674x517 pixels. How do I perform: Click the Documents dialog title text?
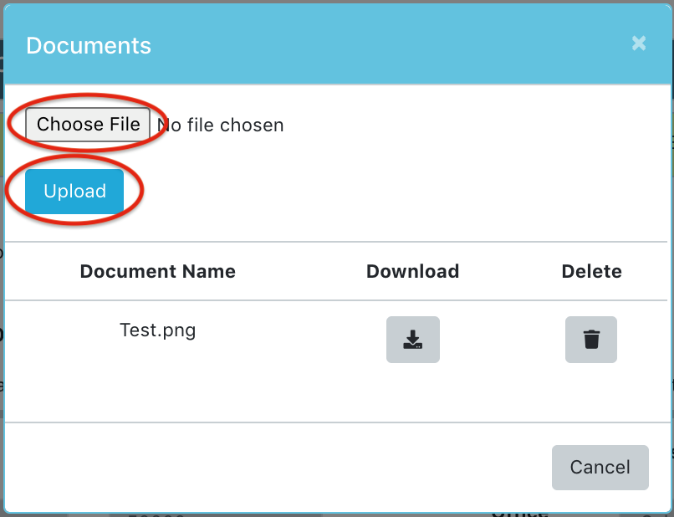click(x=89, y=46)
